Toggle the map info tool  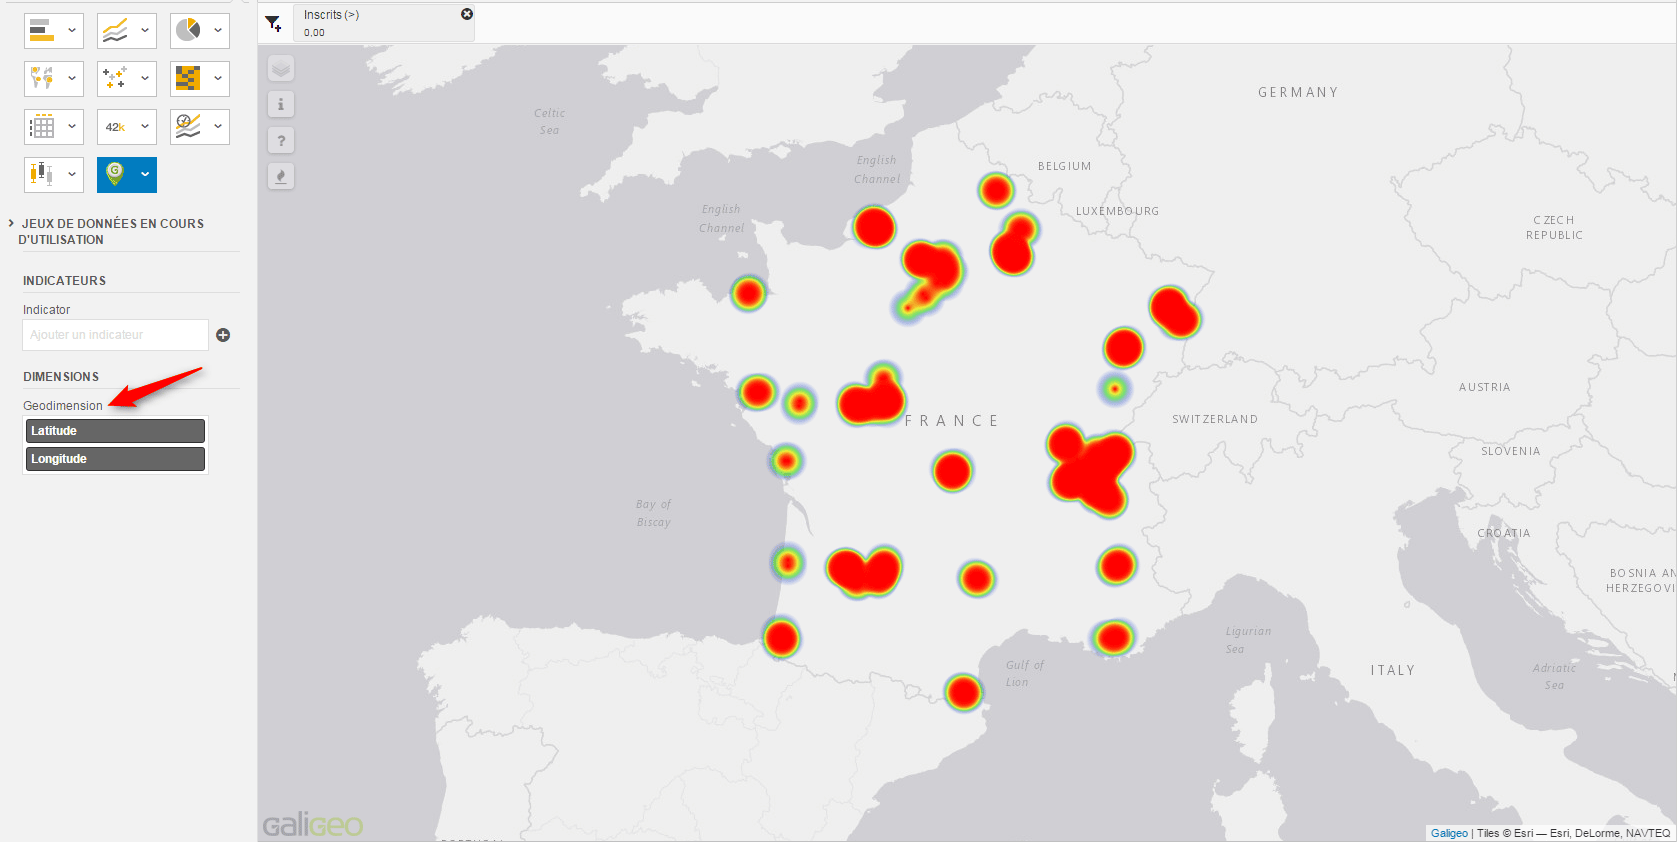pyautogui.click(x=281, y=105)
